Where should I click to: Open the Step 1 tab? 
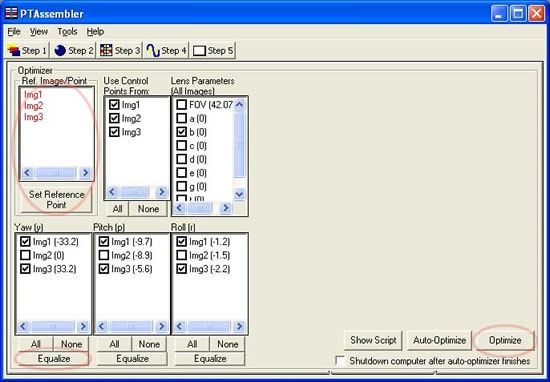point(28,51)
